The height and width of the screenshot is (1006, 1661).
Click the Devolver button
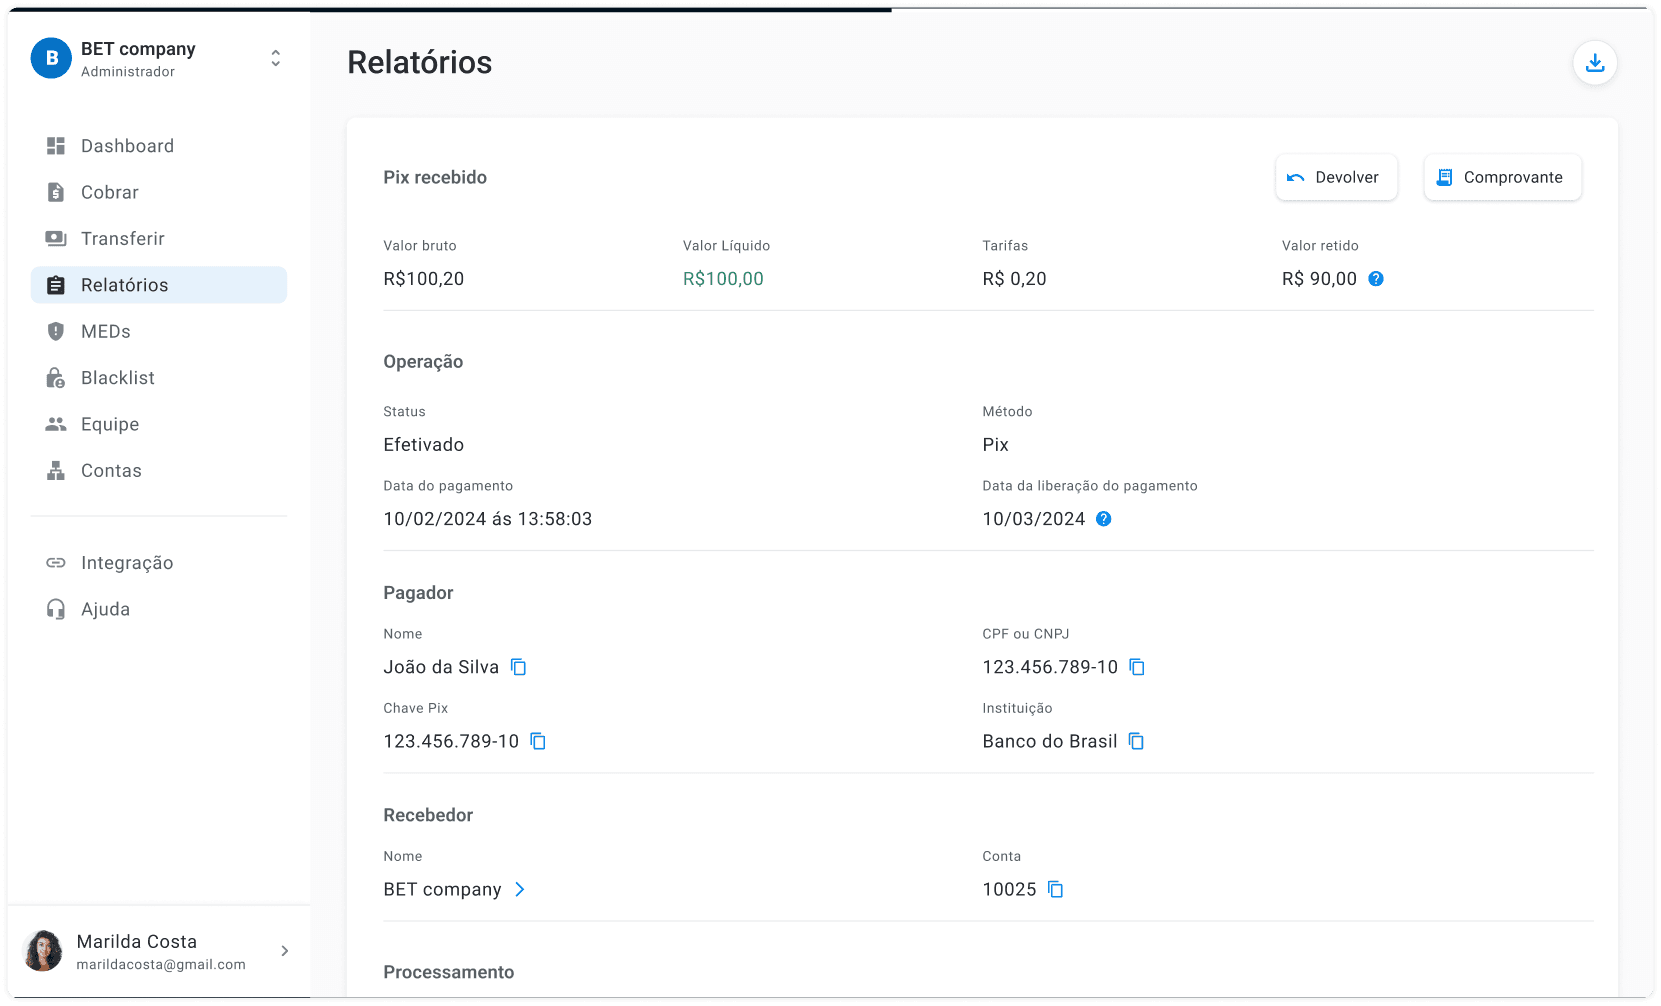pos(1336,177)
